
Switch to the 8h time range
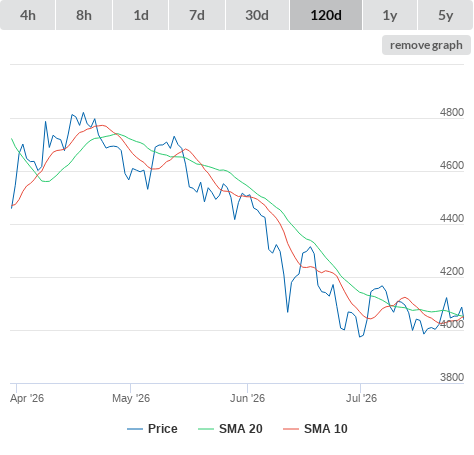(84, 15)
